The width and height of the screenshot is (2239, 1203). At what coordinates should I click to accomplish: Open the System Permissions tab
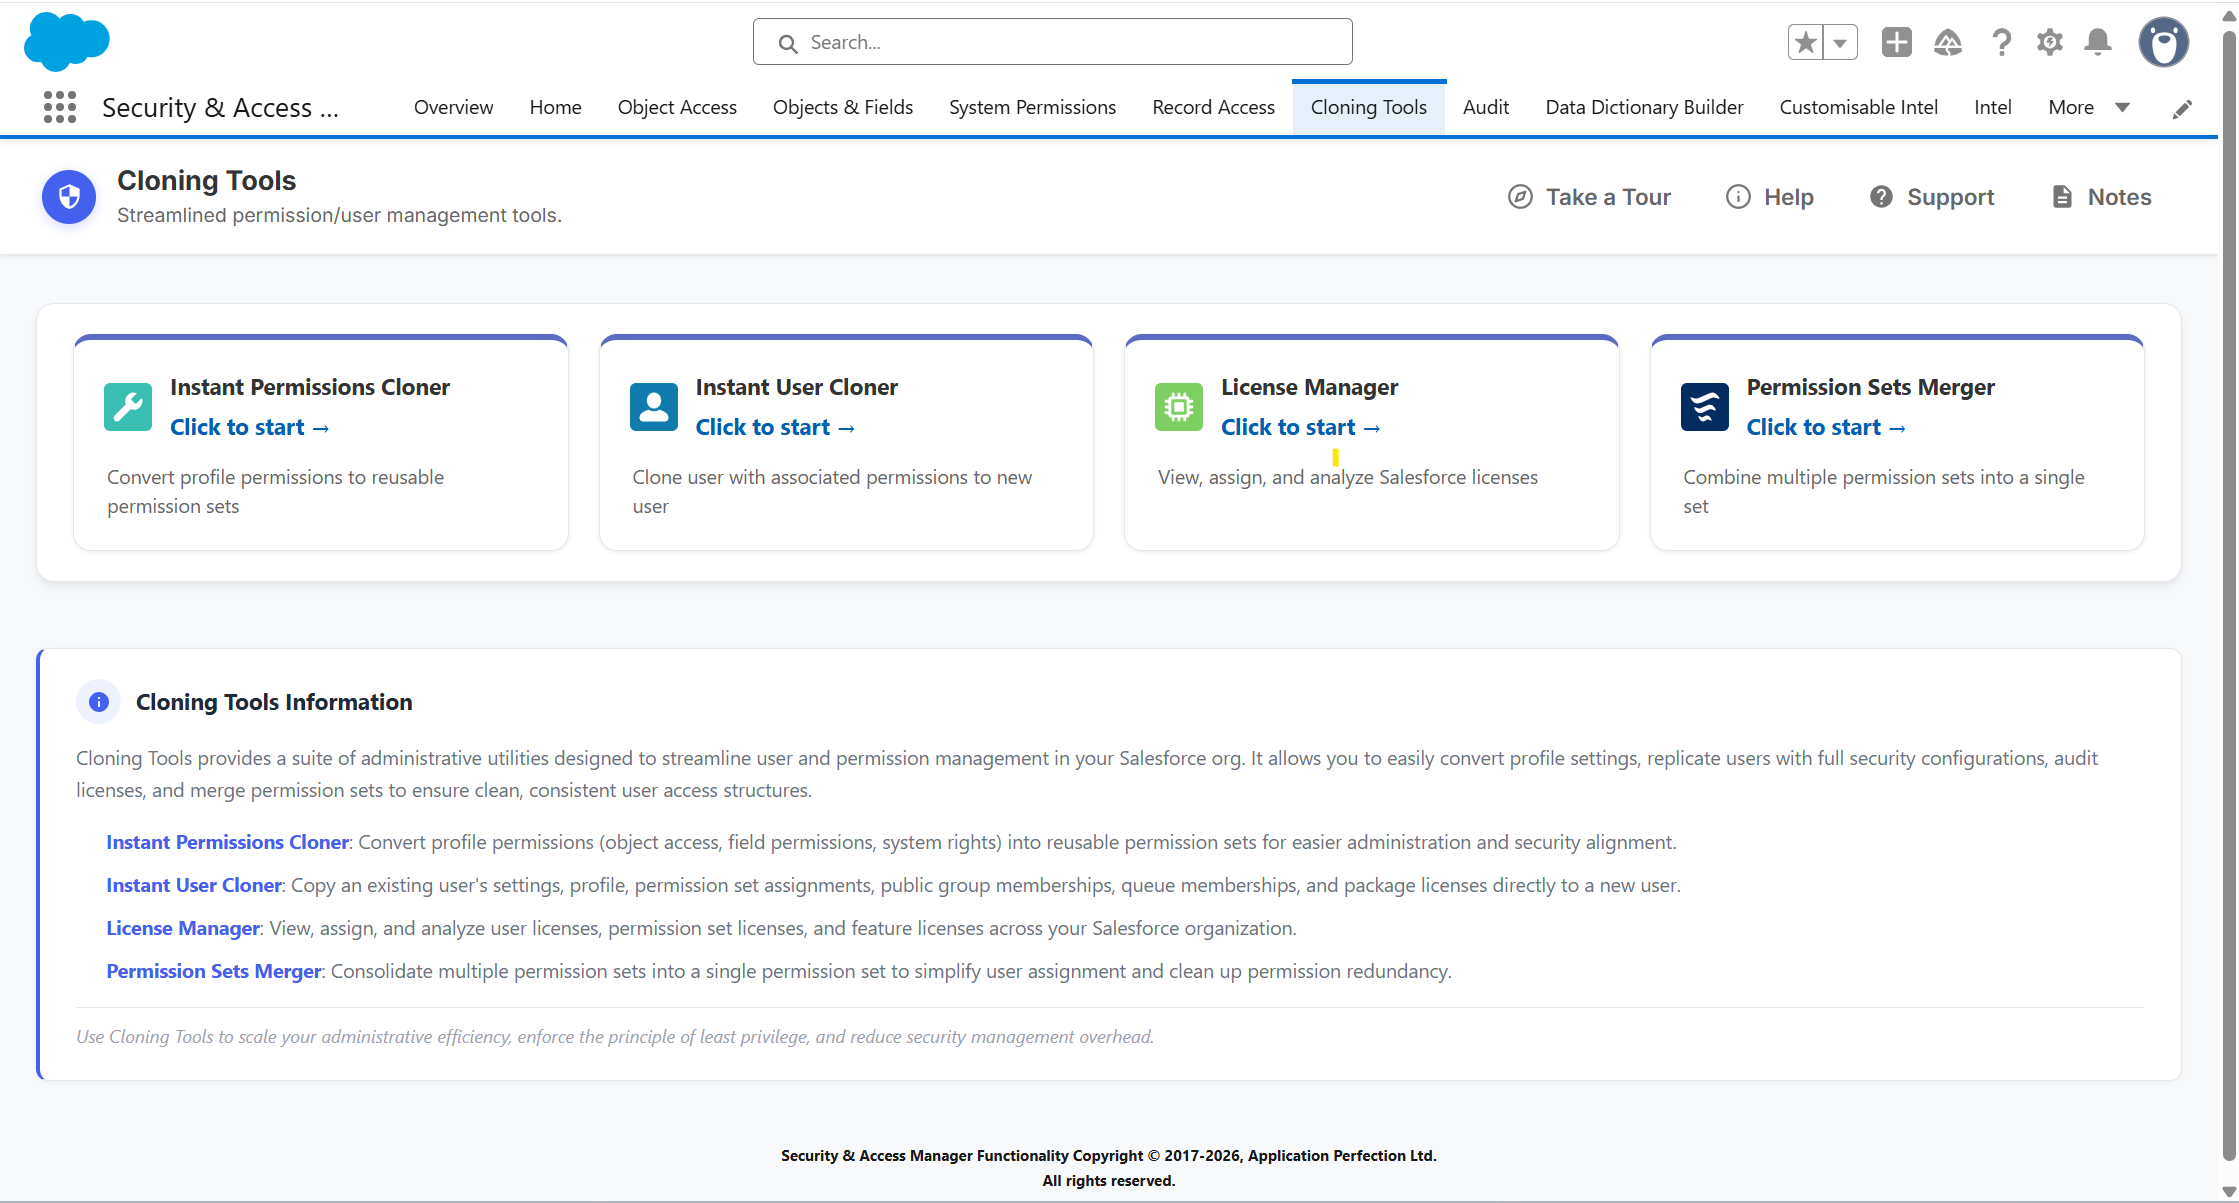click(x=1032, y=107)
